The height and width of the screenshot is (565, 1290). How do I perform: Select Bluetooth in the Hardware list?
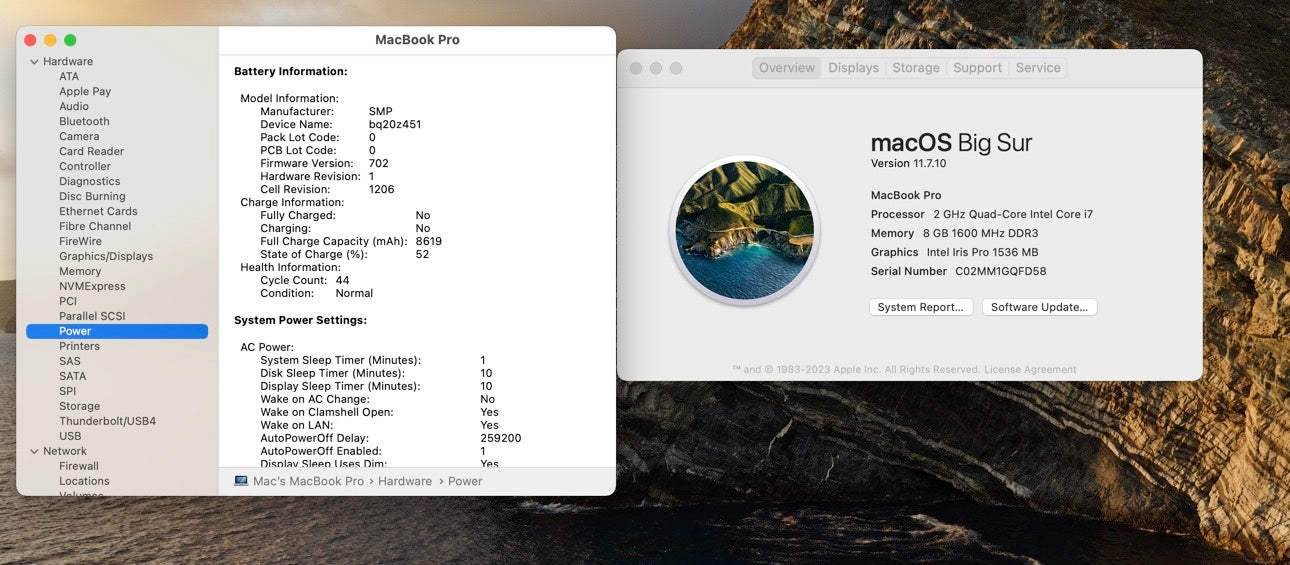84,122
